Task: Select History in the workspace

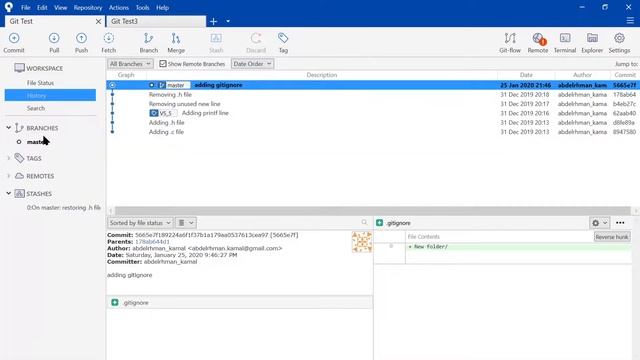Action: [50, 95]
